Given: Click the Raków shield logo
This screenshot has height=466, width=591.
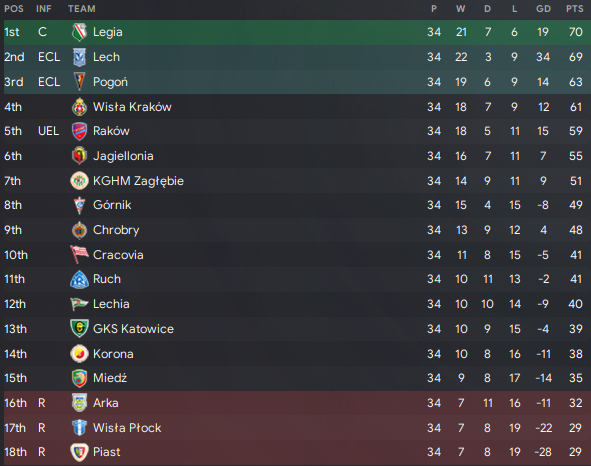Looking at the screenshot, I should coord(79,131).
